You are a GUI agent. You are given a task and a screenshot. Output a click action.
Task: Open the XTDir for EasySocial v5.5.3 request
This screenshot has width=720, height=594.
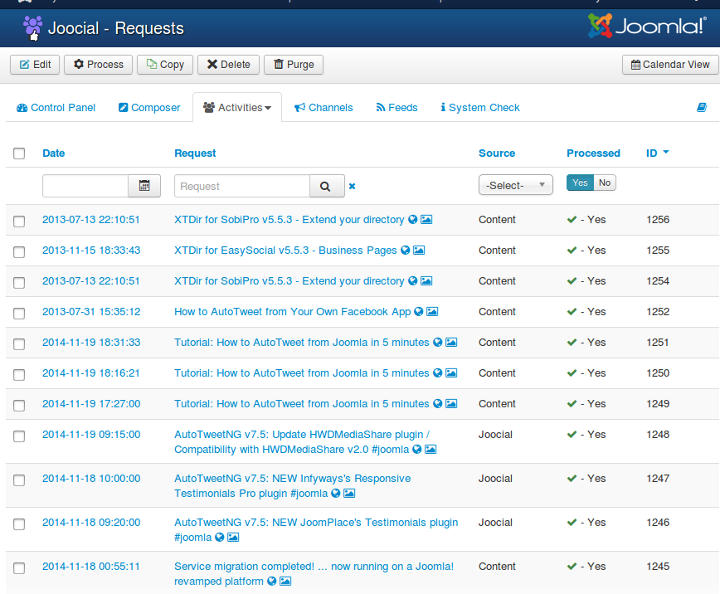(285, 250)
